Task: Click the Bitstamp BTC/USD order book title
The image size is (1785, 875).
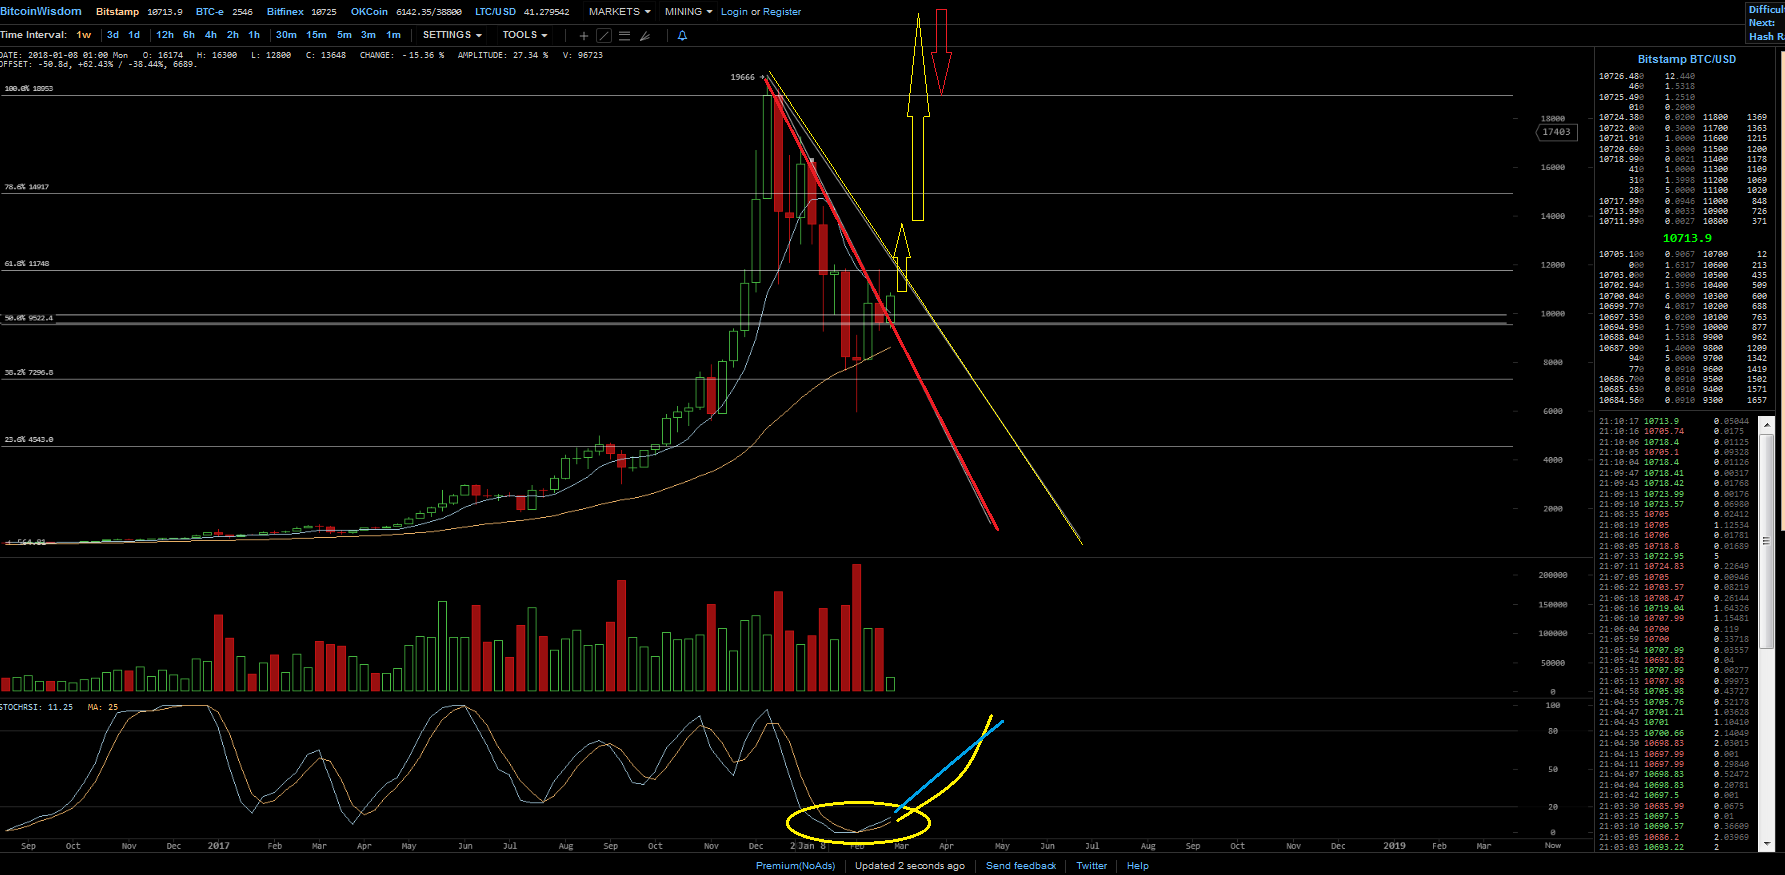Action: point(1687,59)
